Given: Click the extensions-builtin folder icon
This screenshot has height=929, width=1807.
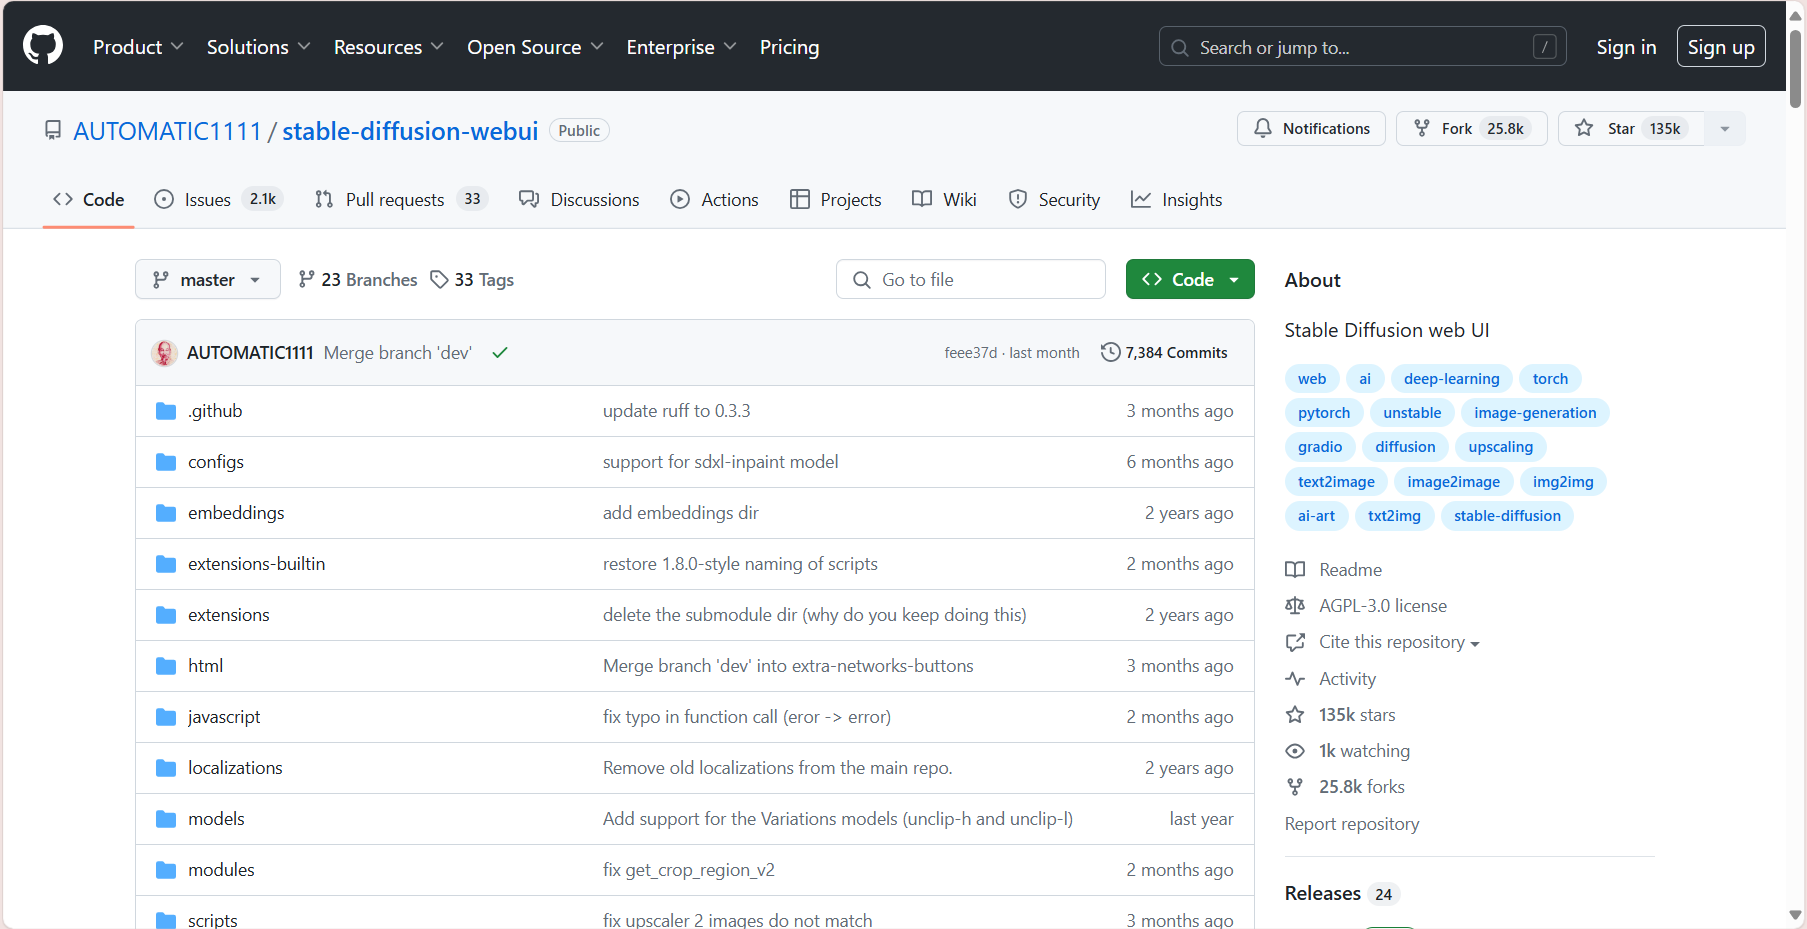Looking at the screenshot, I should tap(166, 564).
